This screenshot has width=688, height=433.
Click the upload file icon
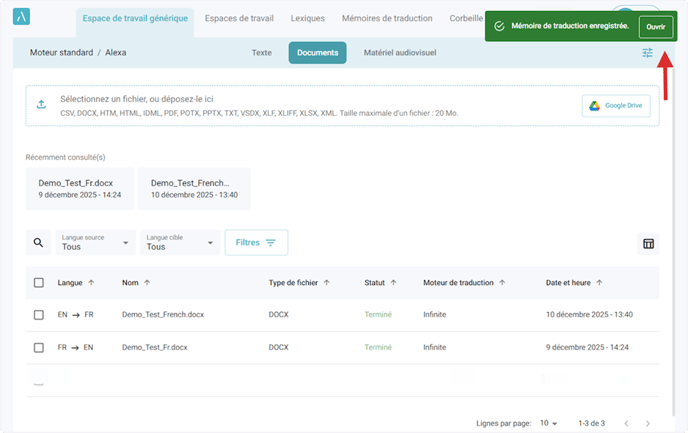coord(41,105)
